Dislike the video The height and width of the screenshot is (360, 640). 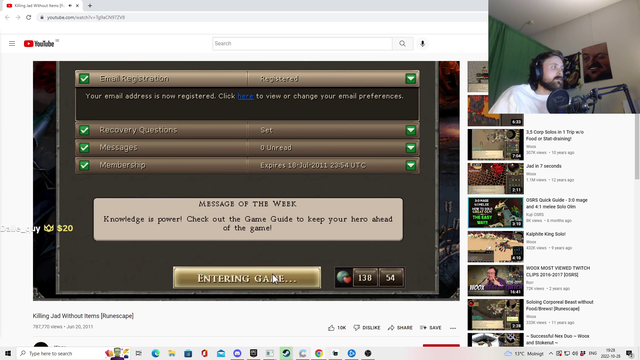pyautogui.click(x=367, y=328)
